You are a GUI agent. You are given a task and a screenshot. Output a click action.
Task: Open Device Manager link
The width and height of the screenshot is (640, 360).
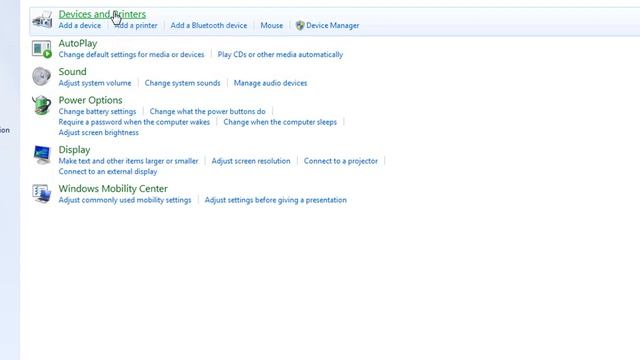point(333,25)
